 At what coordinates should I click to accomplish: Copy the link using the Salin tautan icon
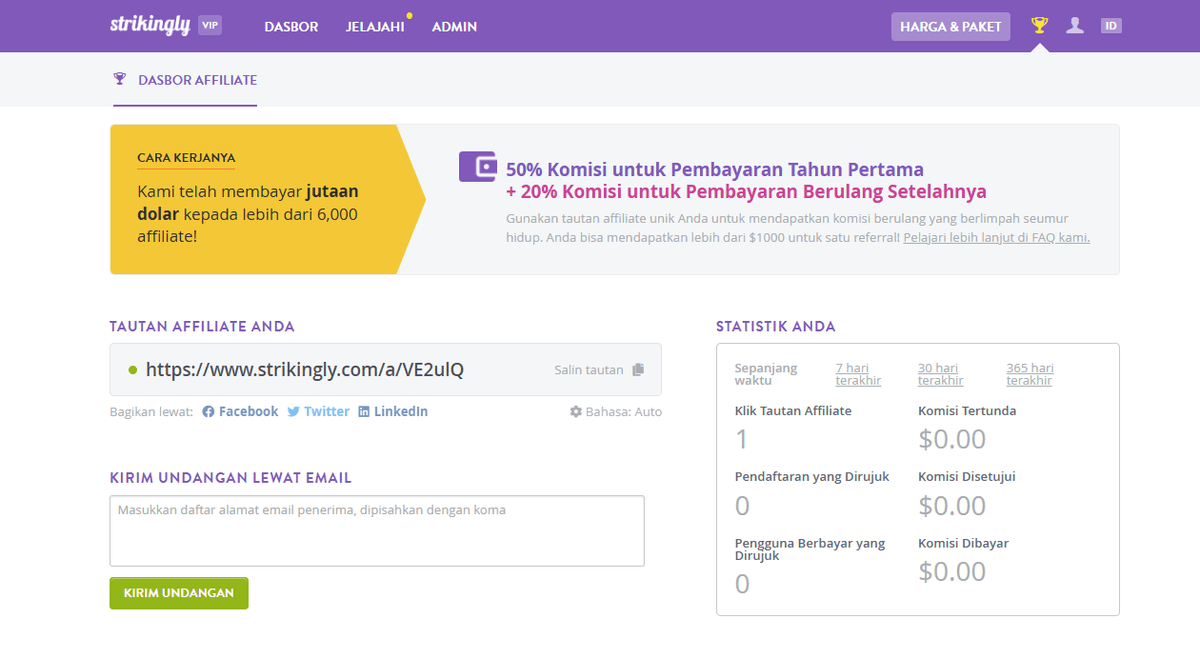[637, 369]
